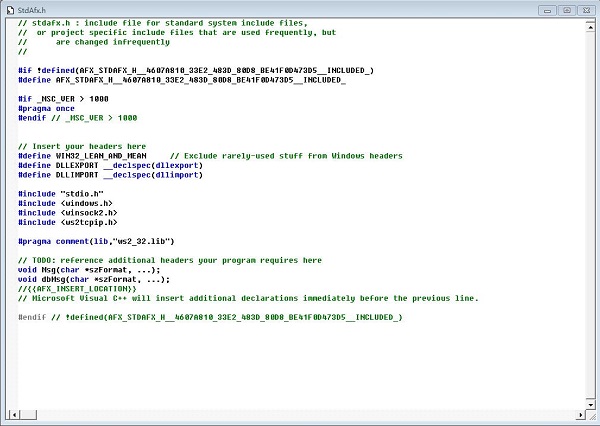Click the "ws2_32.lib" pragma comment
This screenshot has height=426, width=600.
[96, 242]
